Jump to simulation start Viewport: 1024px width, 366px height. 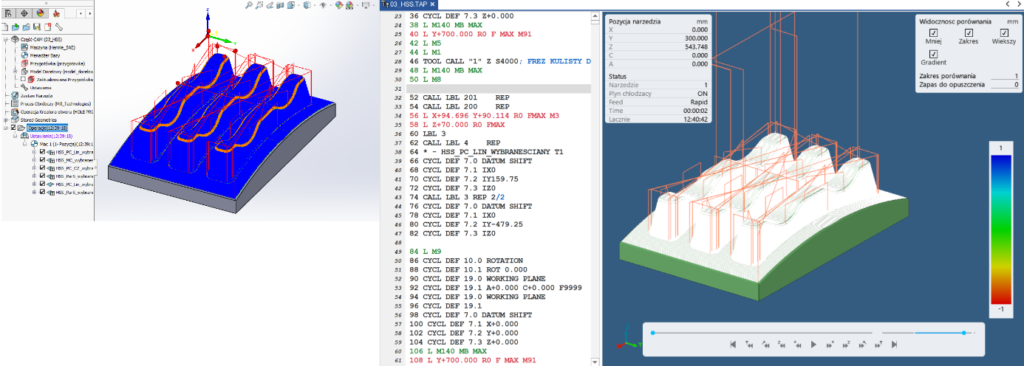(x=733, y=344)
